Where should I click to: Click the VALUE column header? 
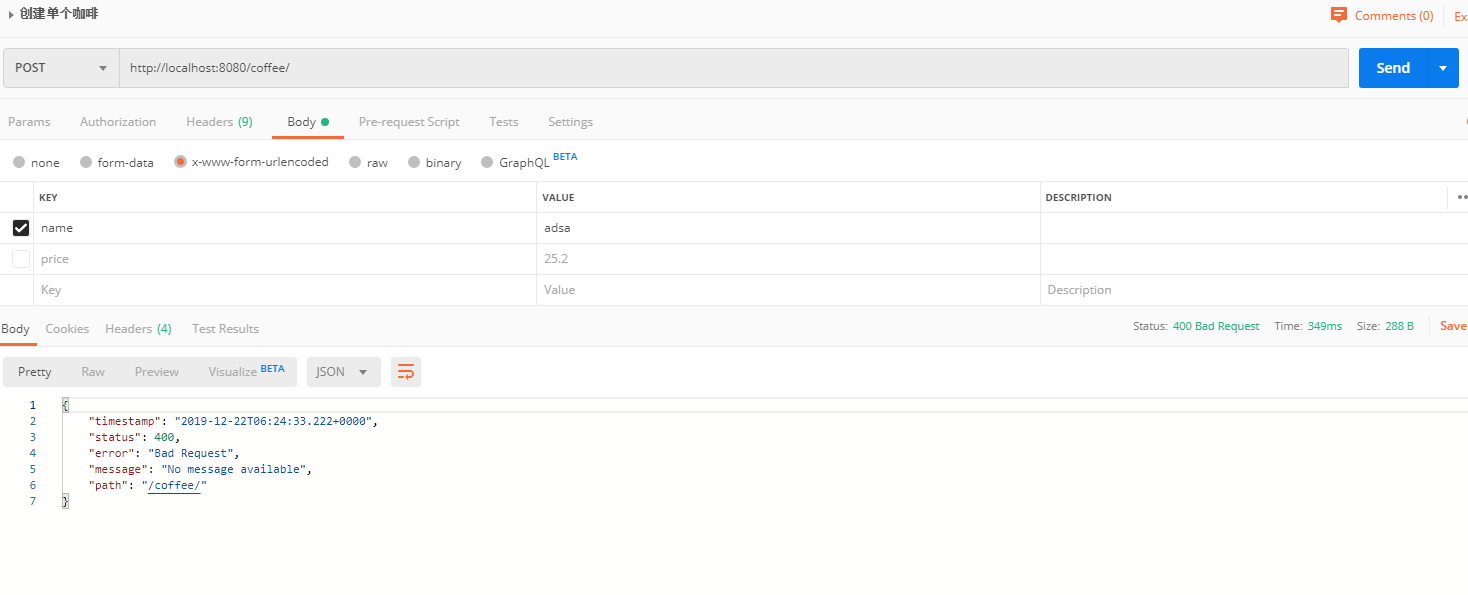pyautogui.click(x=558, y=198)
